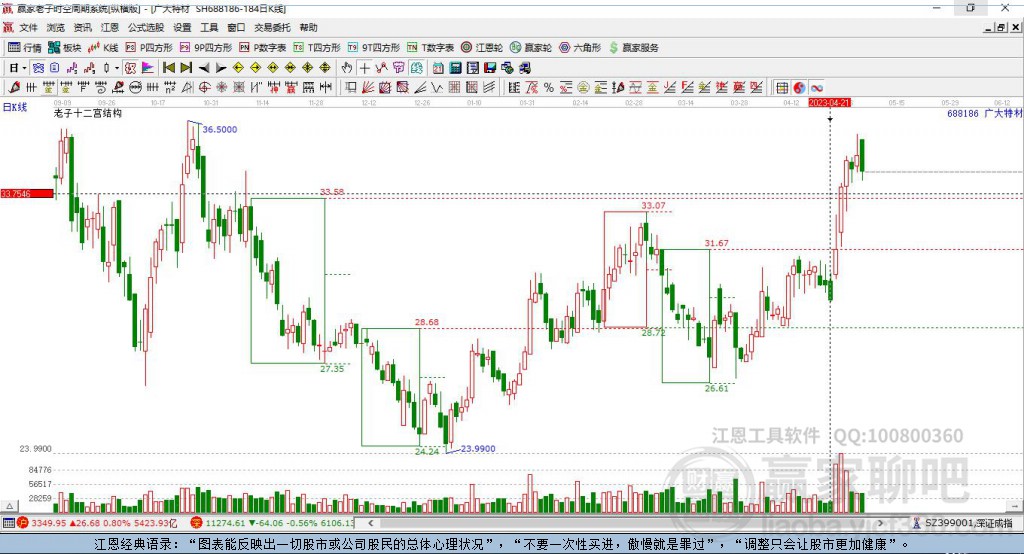Click the last yellow diamond arrow icon
This screenshot has width=1024, height=554.
click(x=325, y=68)
